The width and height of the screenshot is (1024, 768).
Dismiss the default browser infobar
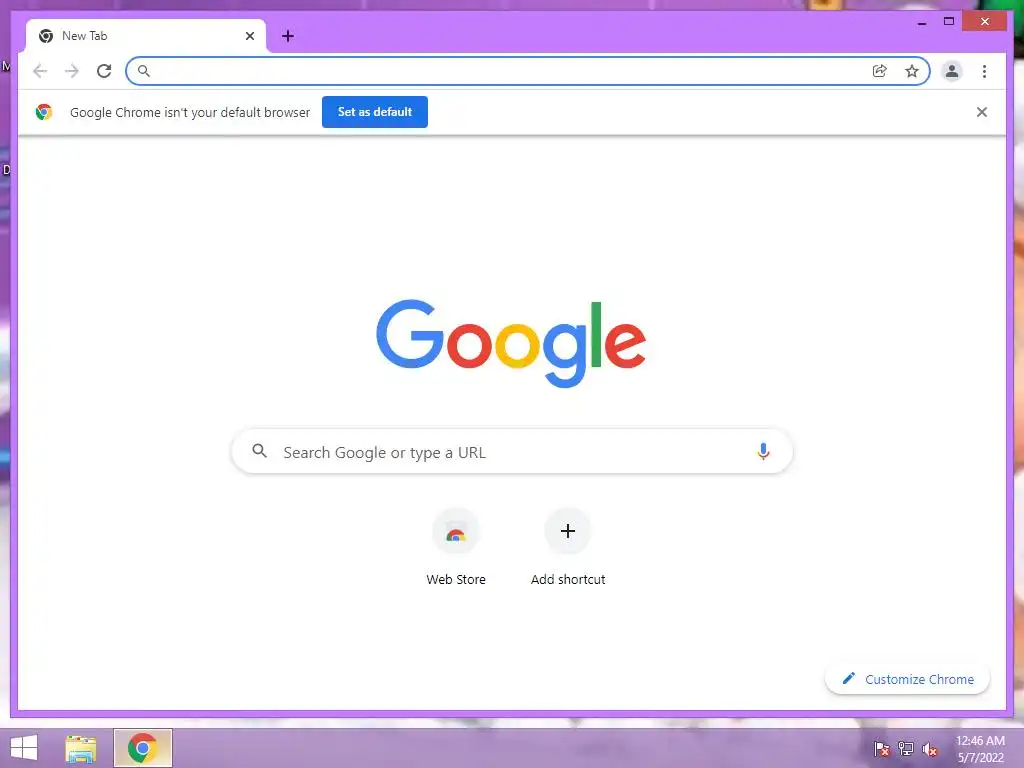(982, 112)
